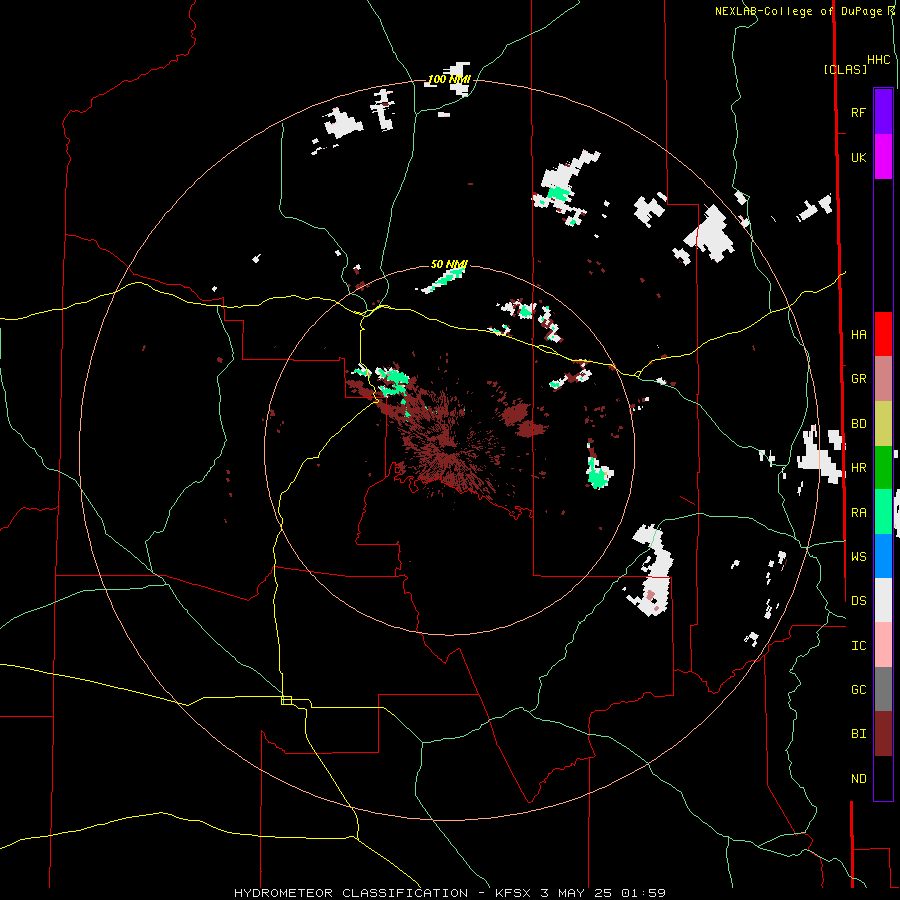Screen dimensions: 900x900
Task: Click the '[CLAS]' units label
Action: click(845, 69)
